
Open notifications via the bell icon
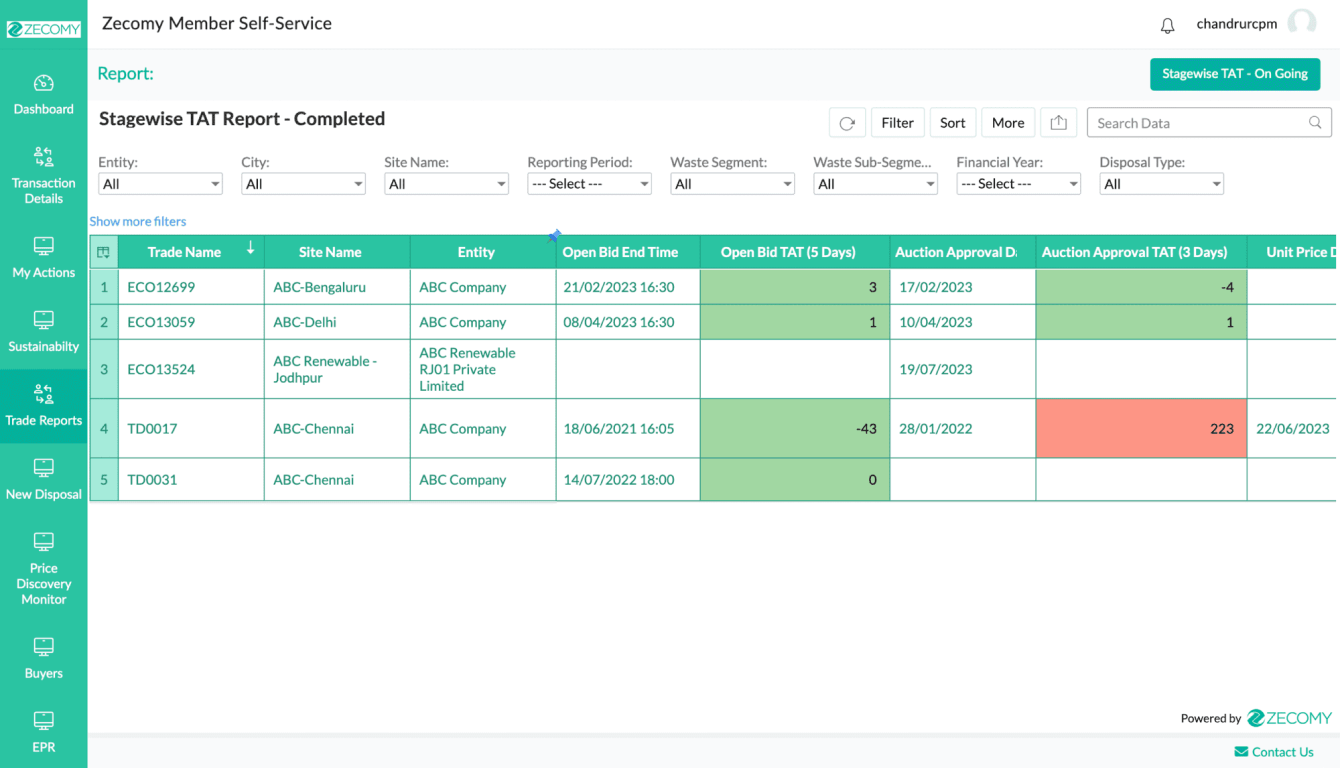1167,24
